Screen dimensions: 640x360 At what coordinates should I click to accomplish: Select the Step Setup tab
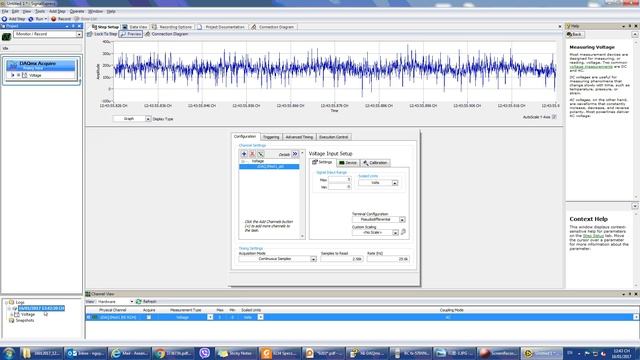pos(105,27)
